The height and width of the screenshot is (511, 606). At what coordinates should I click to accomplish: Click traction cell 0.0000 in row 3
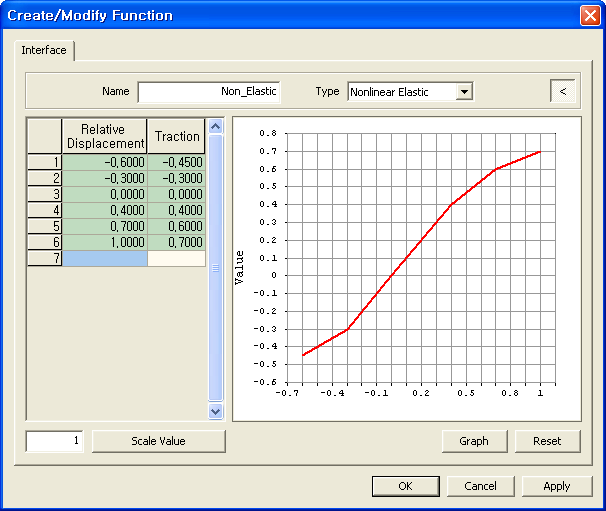176,194
